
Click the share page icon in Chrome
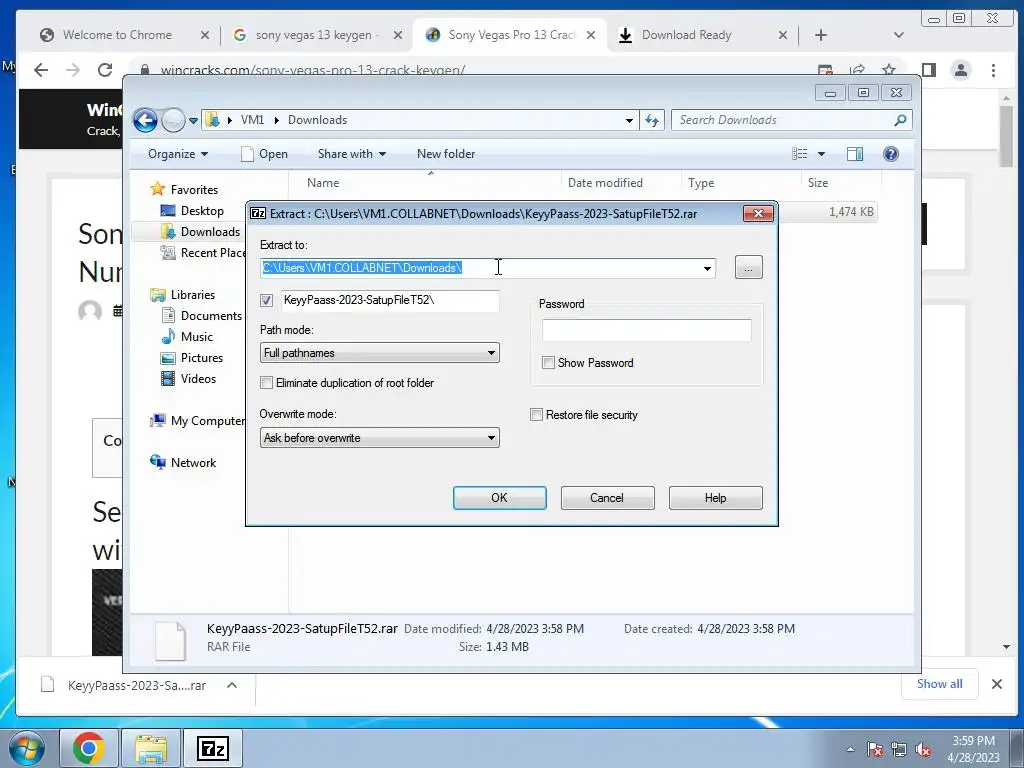(857, 70)
